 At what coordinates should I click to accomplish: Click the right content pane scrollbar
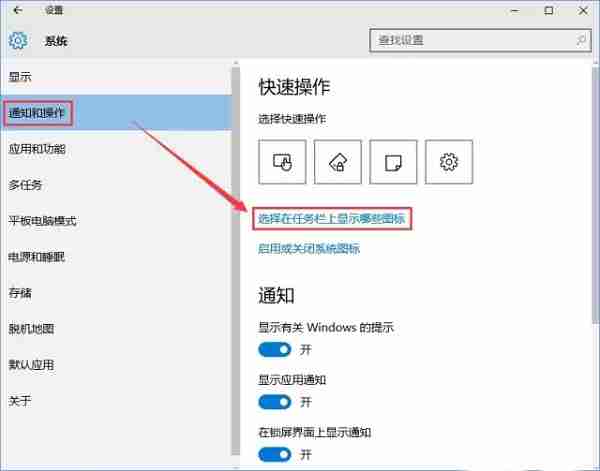595,194
